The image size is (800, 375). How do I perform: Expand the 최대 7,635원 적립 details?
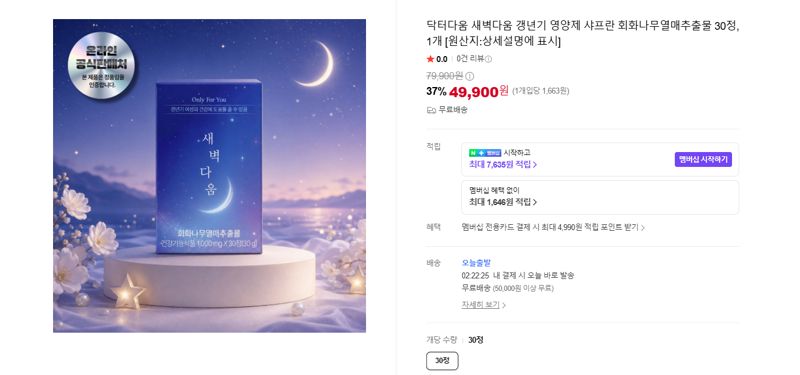503,164
